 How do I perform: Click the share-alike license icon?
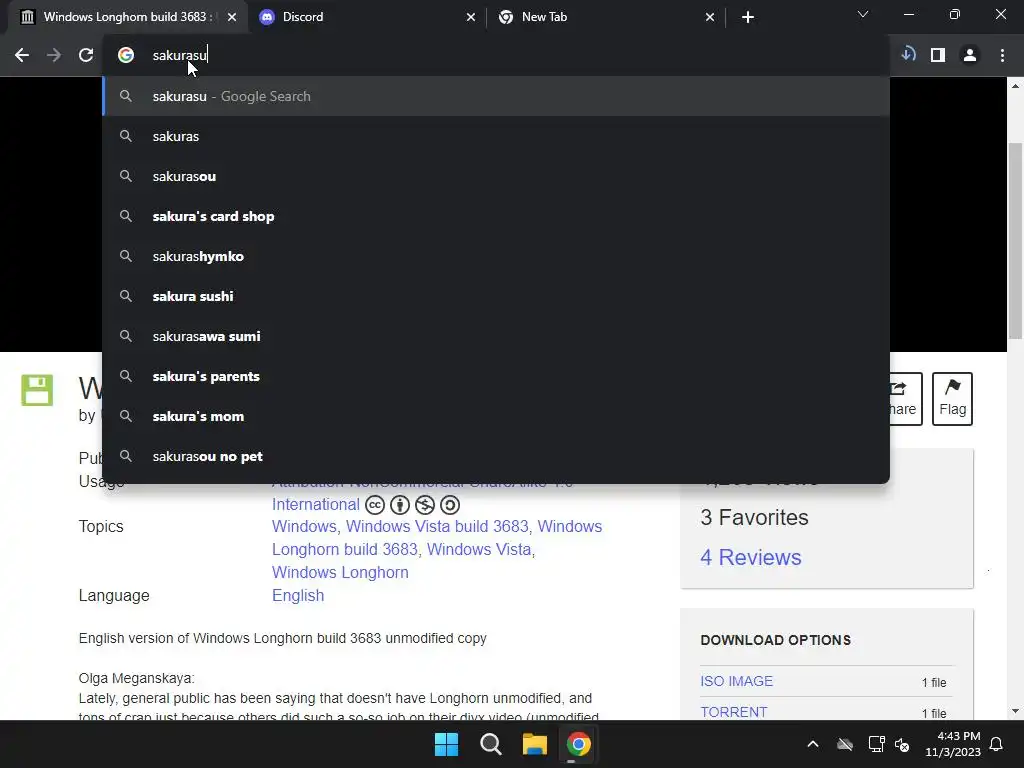(450, 505)
